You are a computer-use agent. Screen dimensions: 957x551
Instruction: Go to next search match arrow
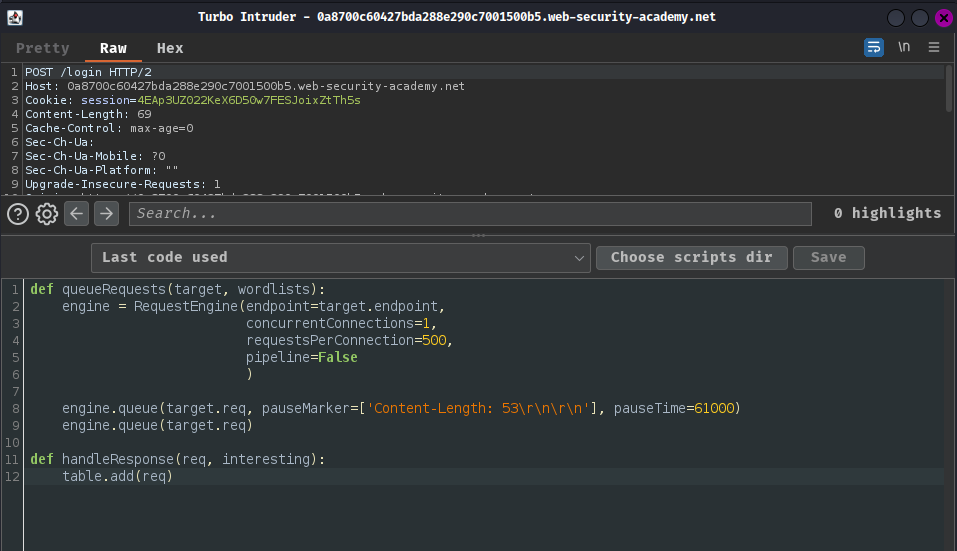106,214
